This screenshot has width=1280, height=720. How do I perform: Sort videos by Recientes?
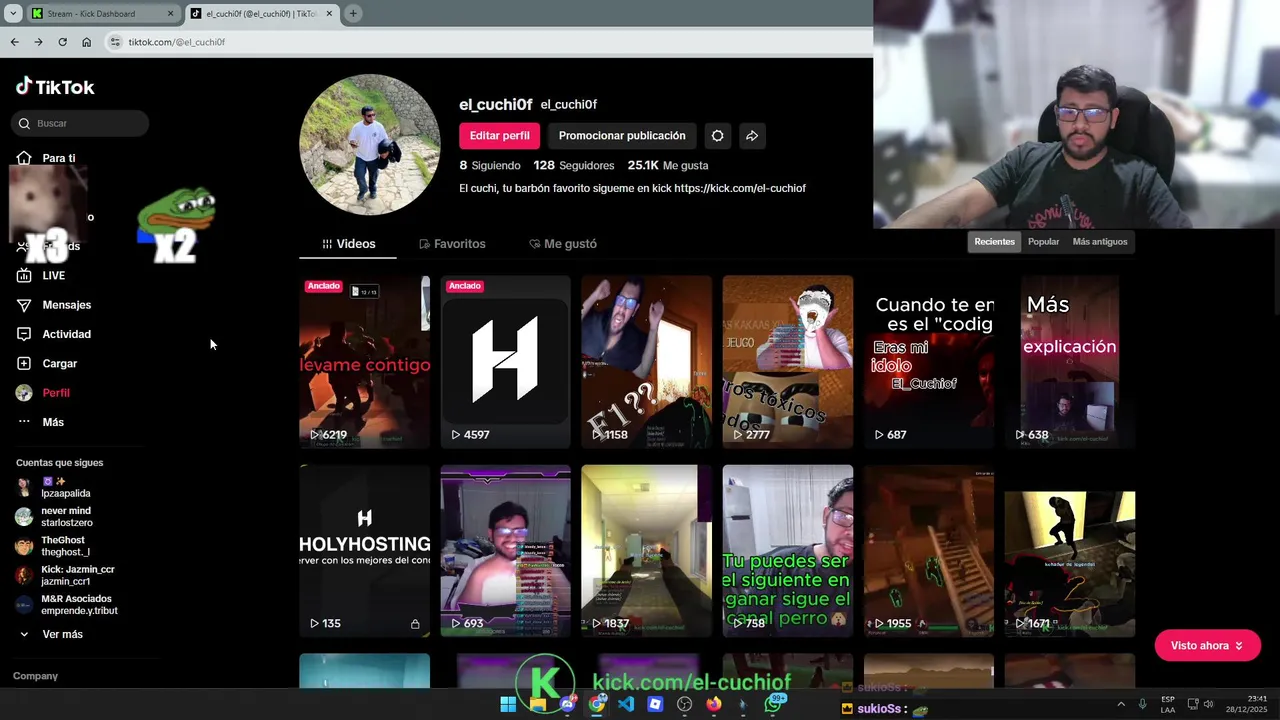click(994, 242)
